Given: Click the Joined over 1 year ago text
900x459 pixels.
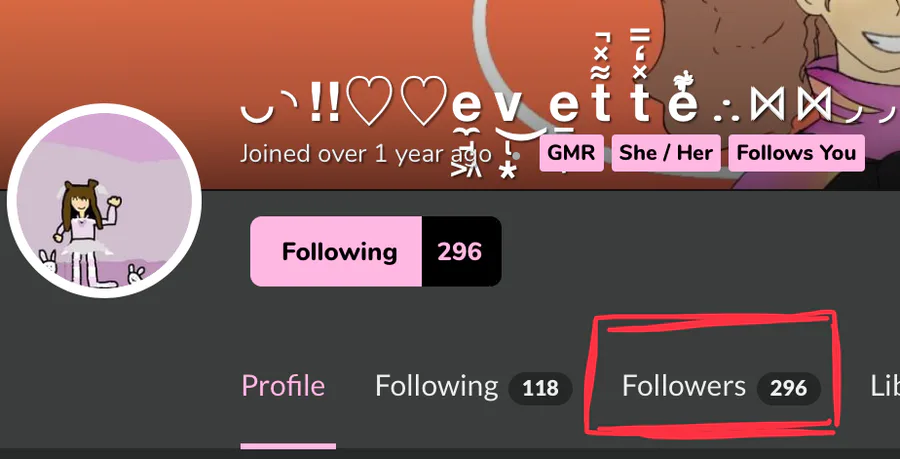Looking at the screenshot, I should point(366,154).
